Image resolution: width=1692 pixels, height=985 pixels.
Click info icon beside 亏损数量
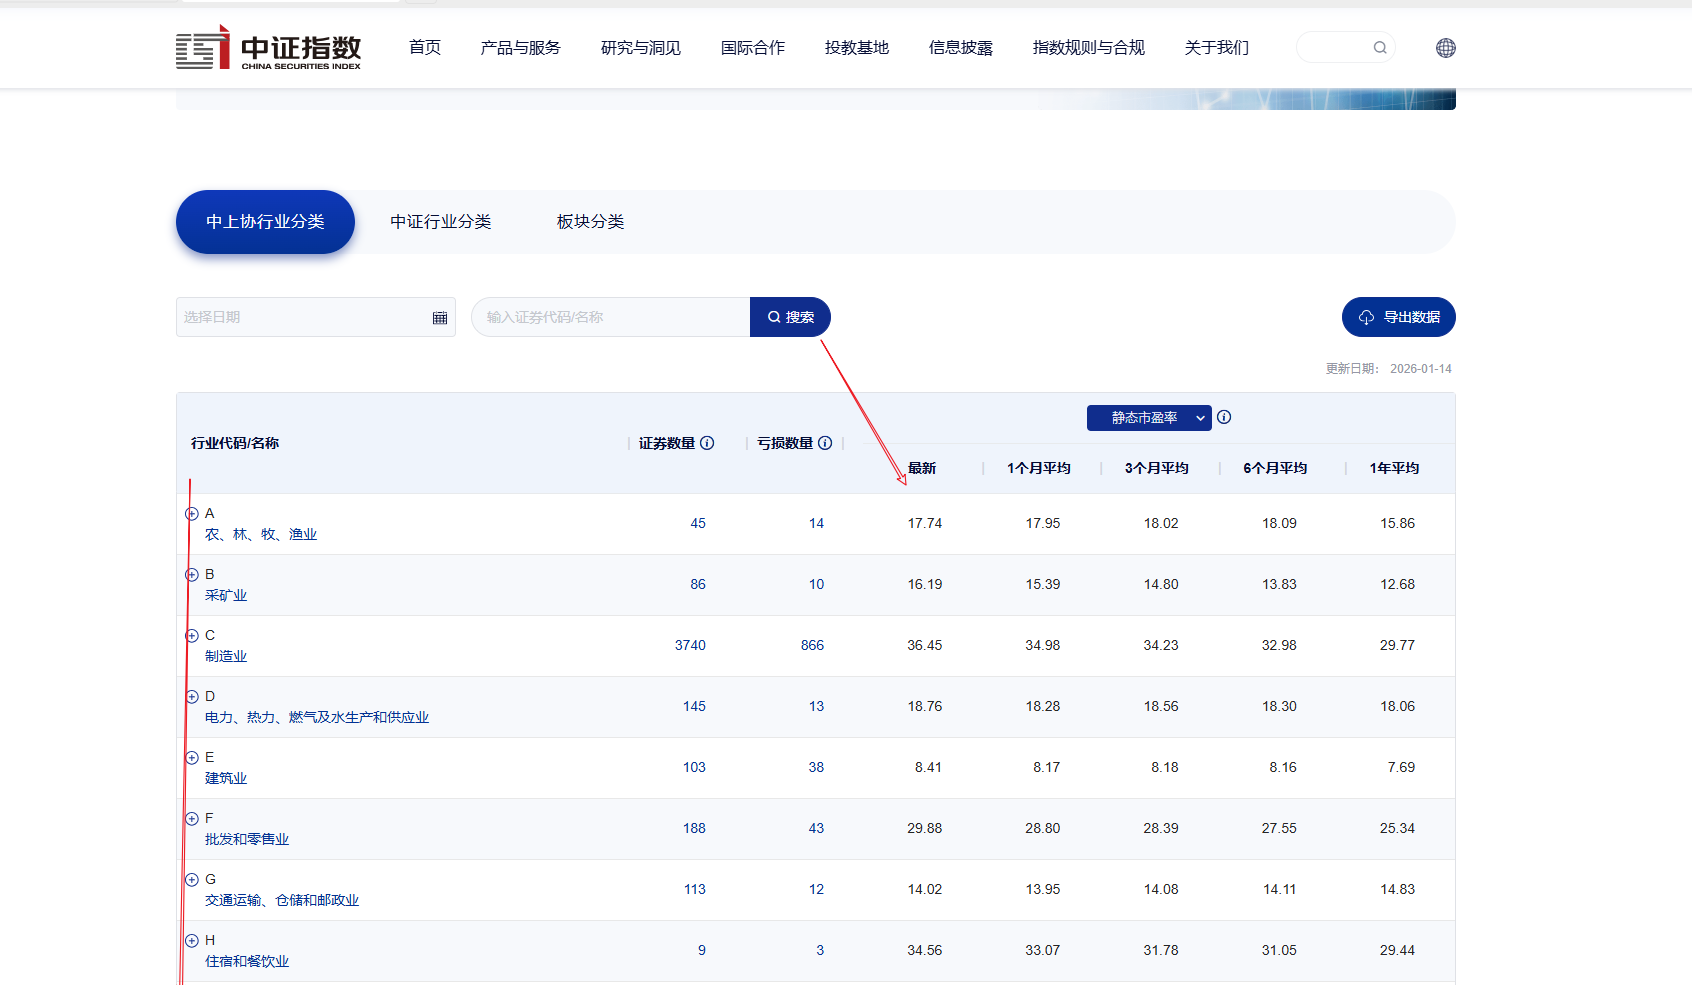coord(825,443)
